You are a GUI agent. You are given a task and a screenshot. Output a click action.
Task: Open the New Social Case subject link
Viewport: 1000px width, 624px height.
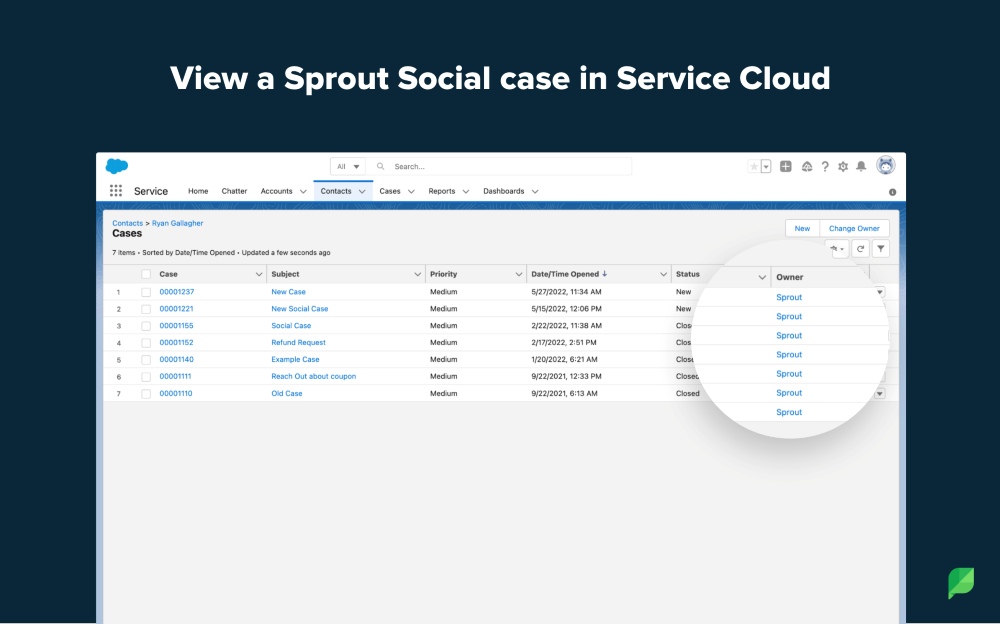[300, 309]
